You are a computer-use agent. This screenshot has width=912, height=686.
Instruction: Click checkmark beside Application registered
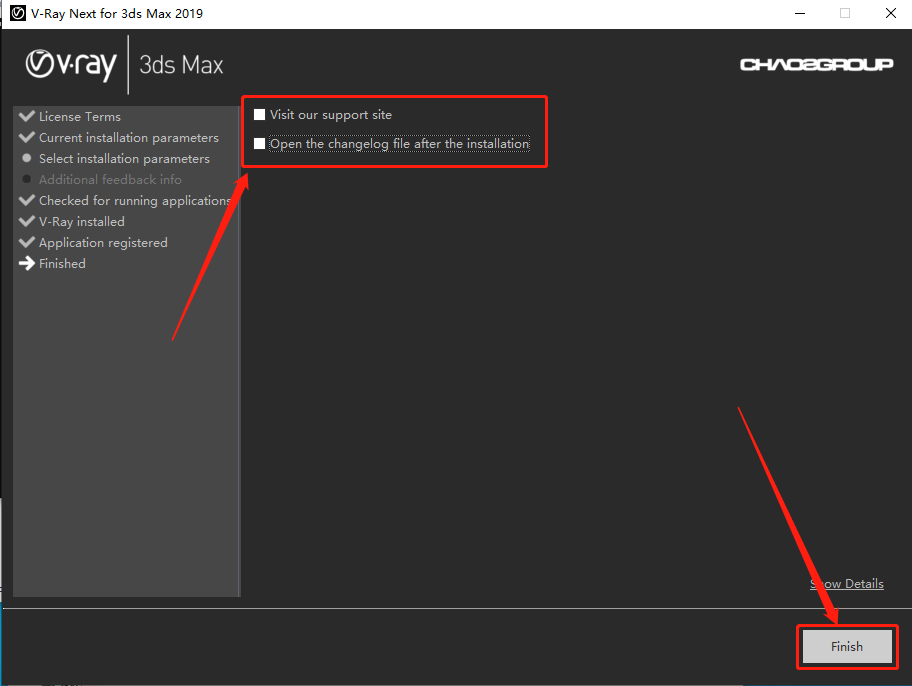point(27,242)
